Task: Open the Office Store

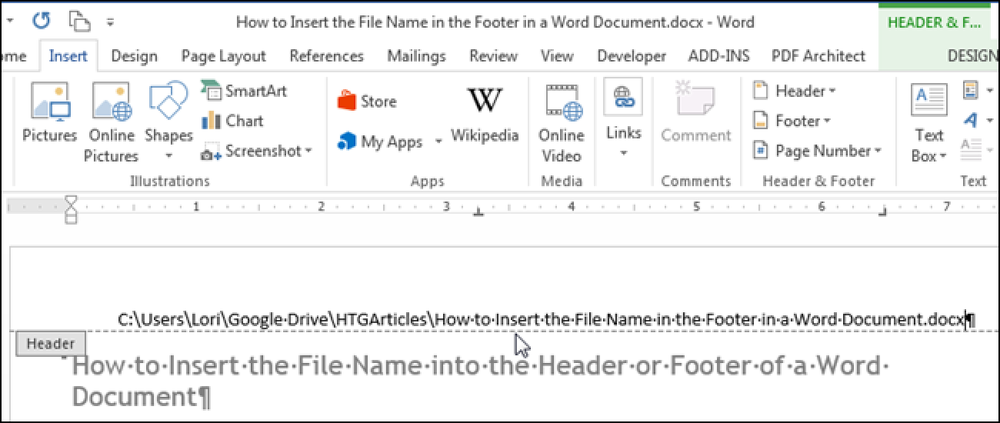Action: coord(367,101)
